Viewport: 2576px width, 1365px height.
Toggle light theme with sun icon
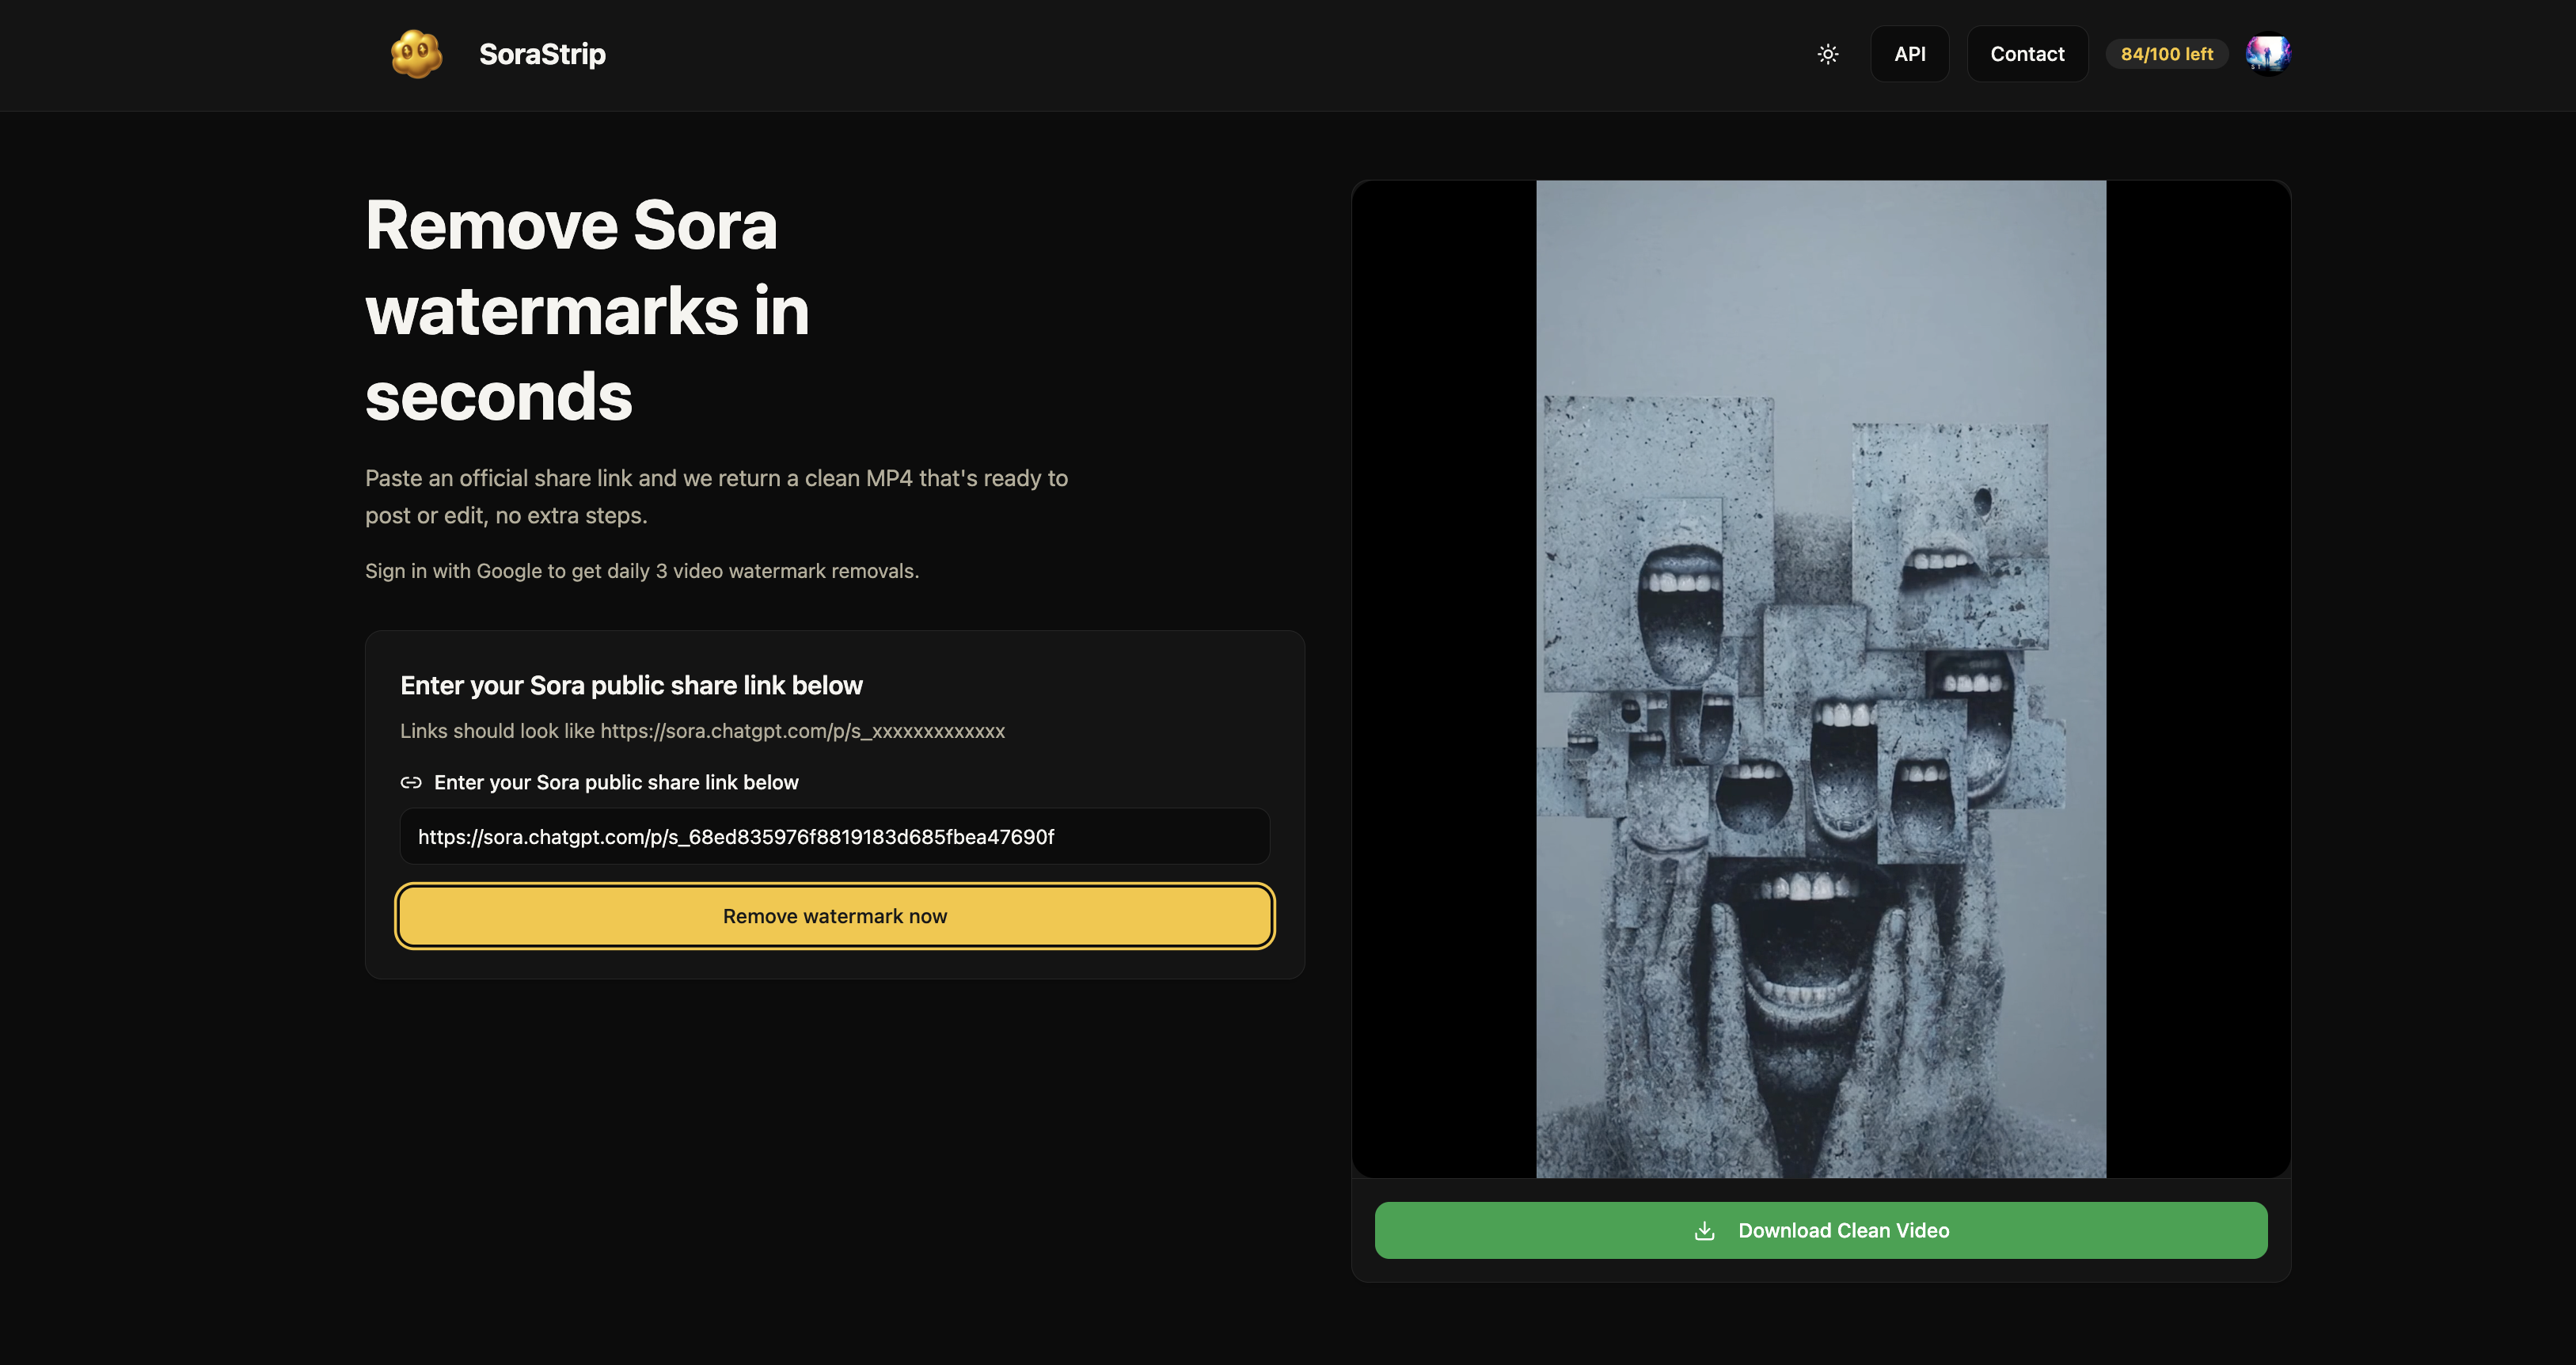point(1827,54)
